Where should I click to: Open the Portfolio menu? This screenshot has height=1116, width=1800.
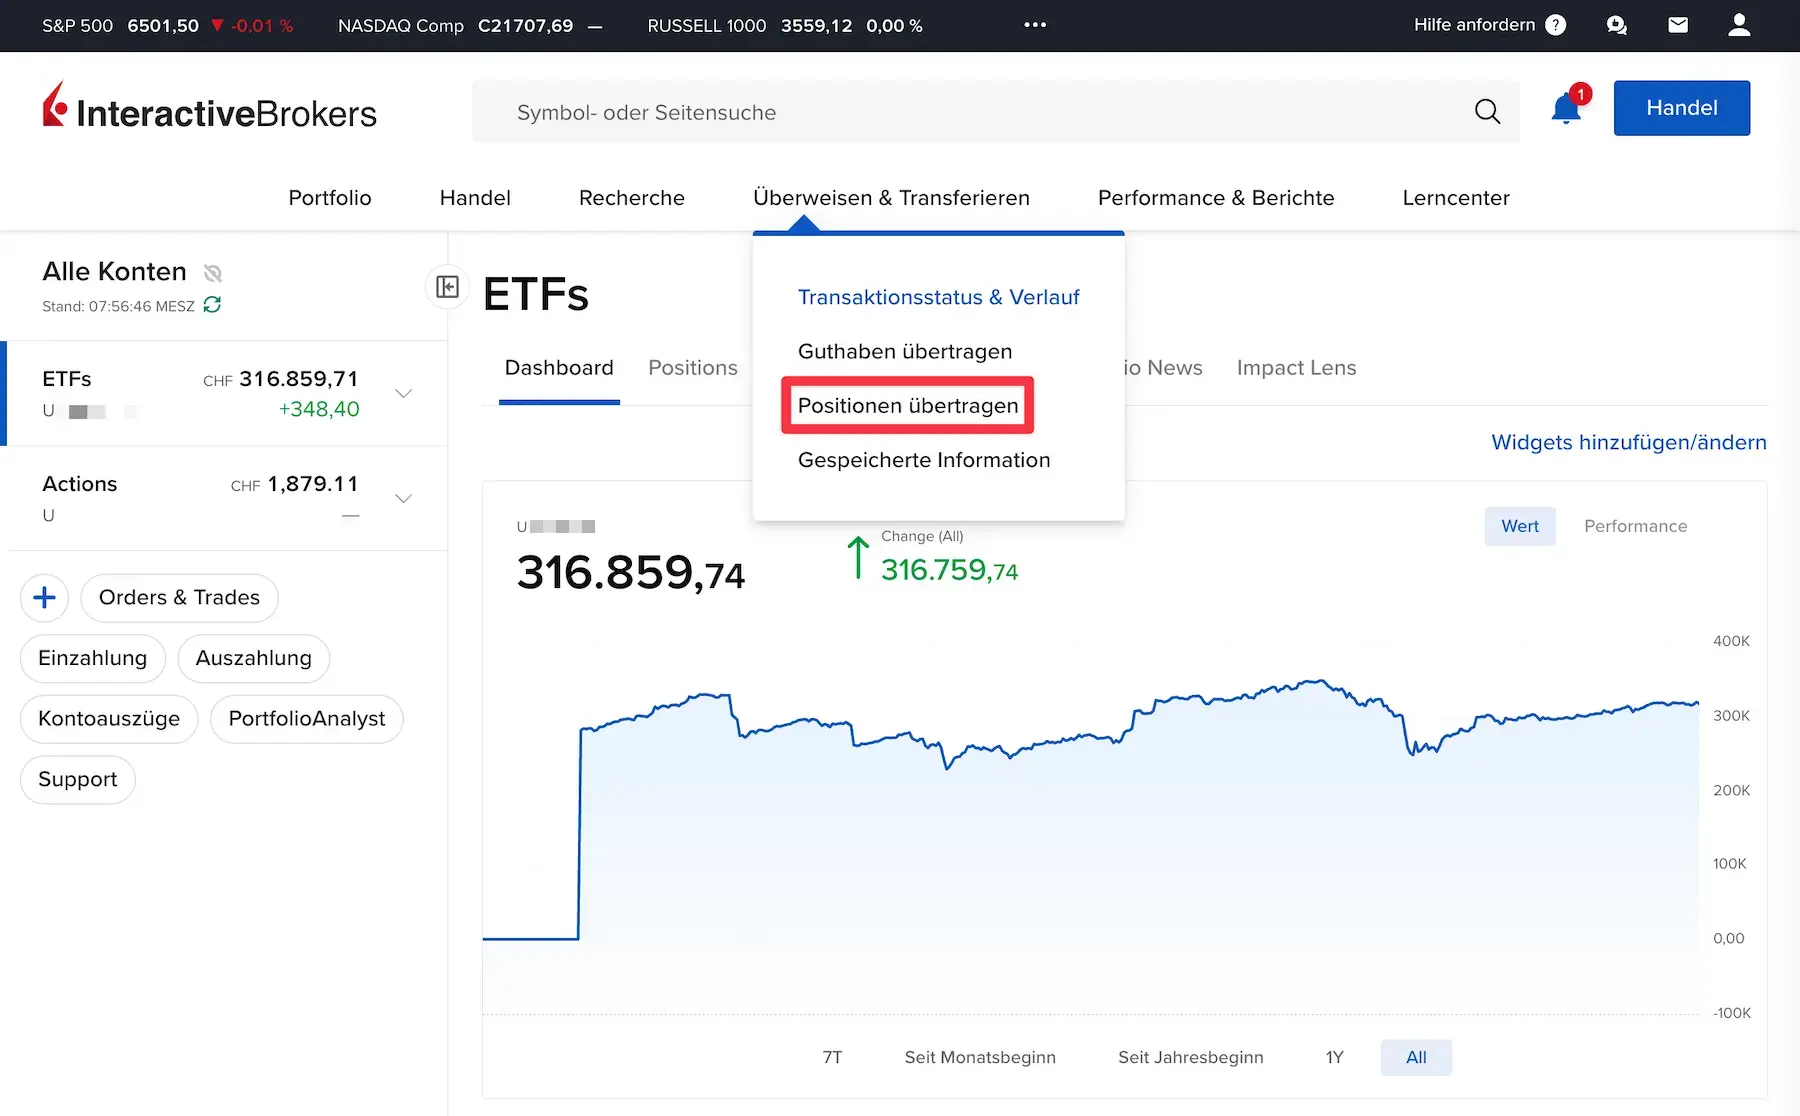pyautogui.click(x=330, y=198)
